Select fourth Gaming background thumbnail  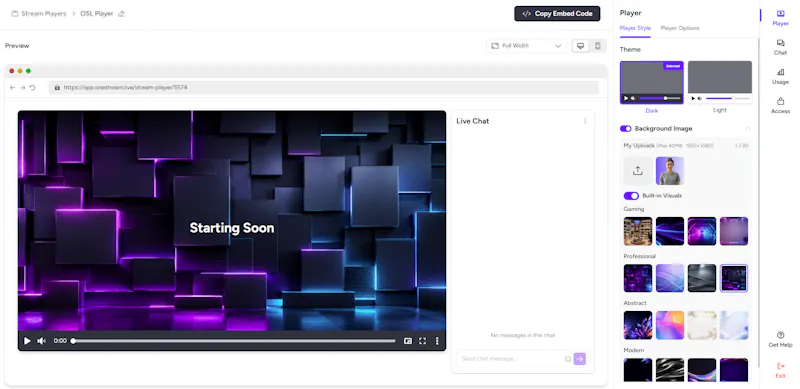[734, 231]
